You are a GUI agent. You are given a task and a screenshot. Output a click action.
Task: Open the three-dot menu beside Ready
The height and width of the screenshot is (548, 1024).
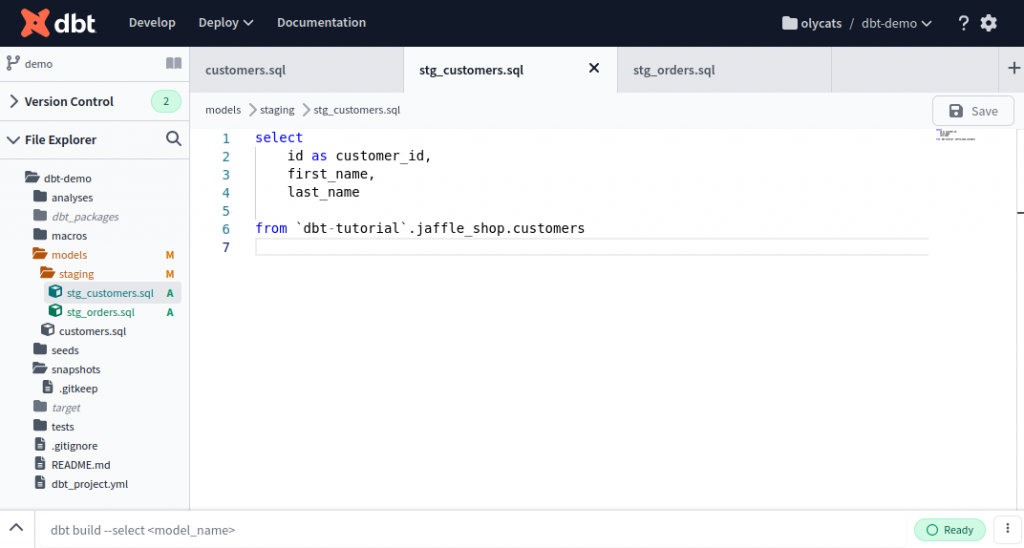click(x=1008, y=529)
